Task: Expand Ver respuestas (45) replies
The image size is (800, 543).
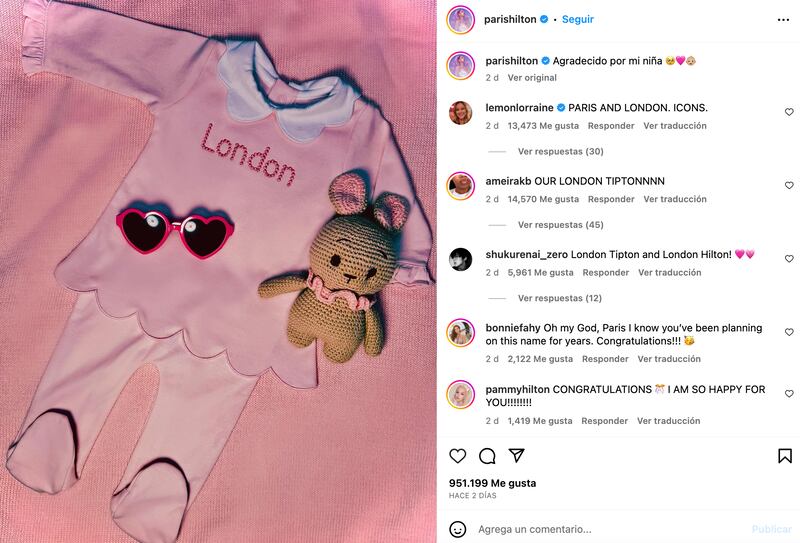Action: pyautogui.click(x=560, y=225)
